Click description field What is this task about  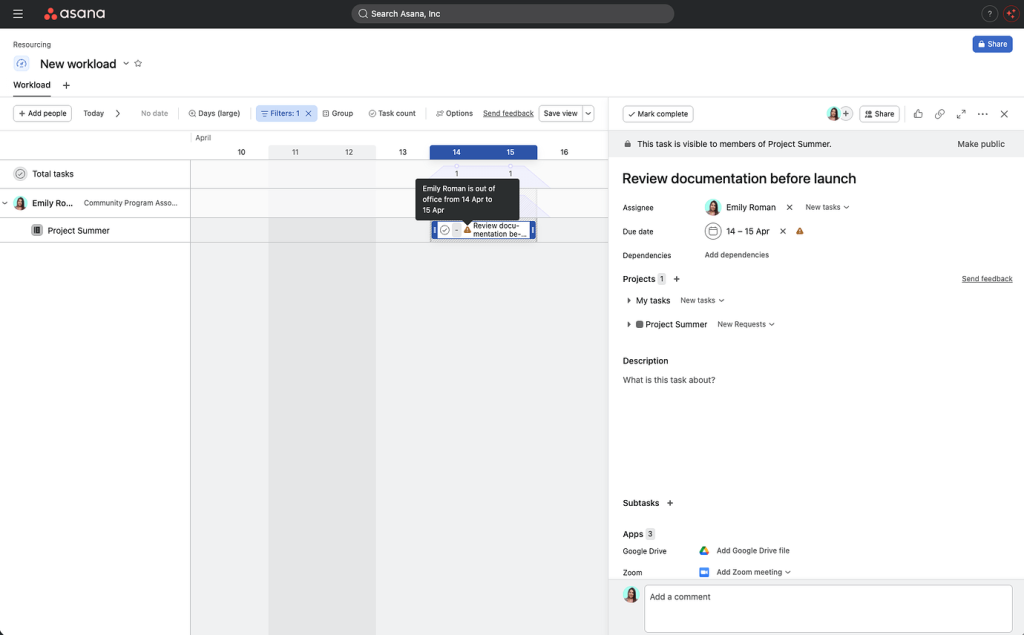[x=669, y=380]
